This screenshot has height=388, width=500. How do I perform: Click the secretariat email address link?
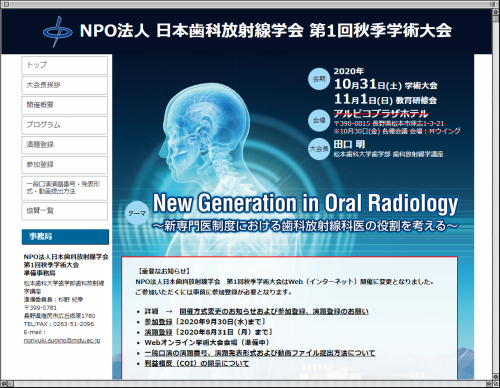pyautogui.click(x=62, y=340)
